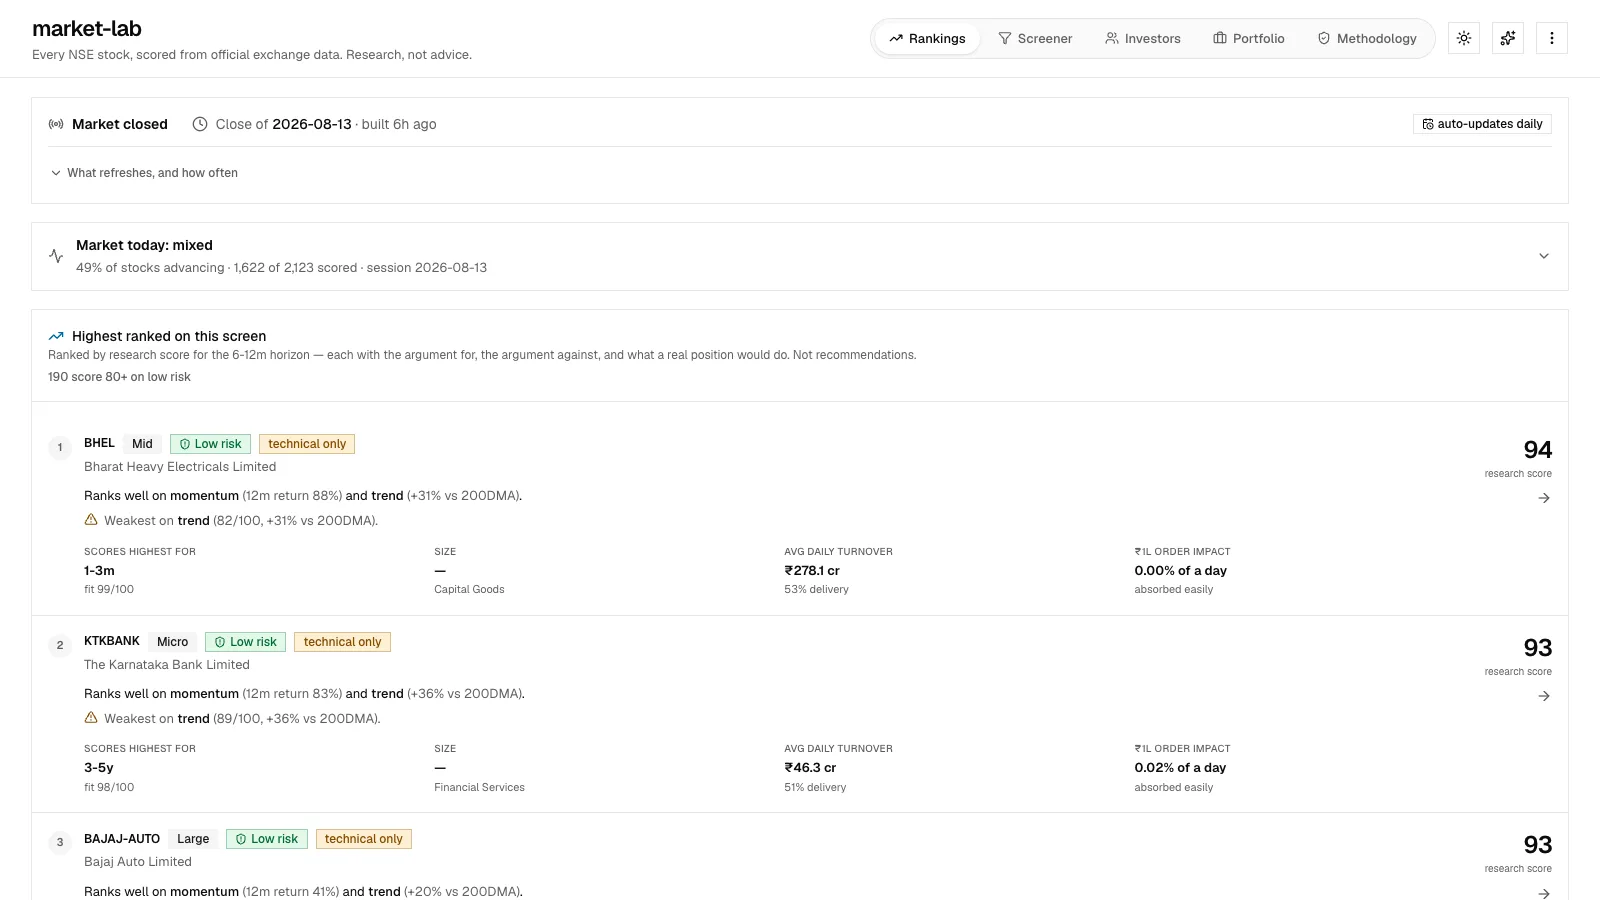Open the Portfolio tab

1248,39
